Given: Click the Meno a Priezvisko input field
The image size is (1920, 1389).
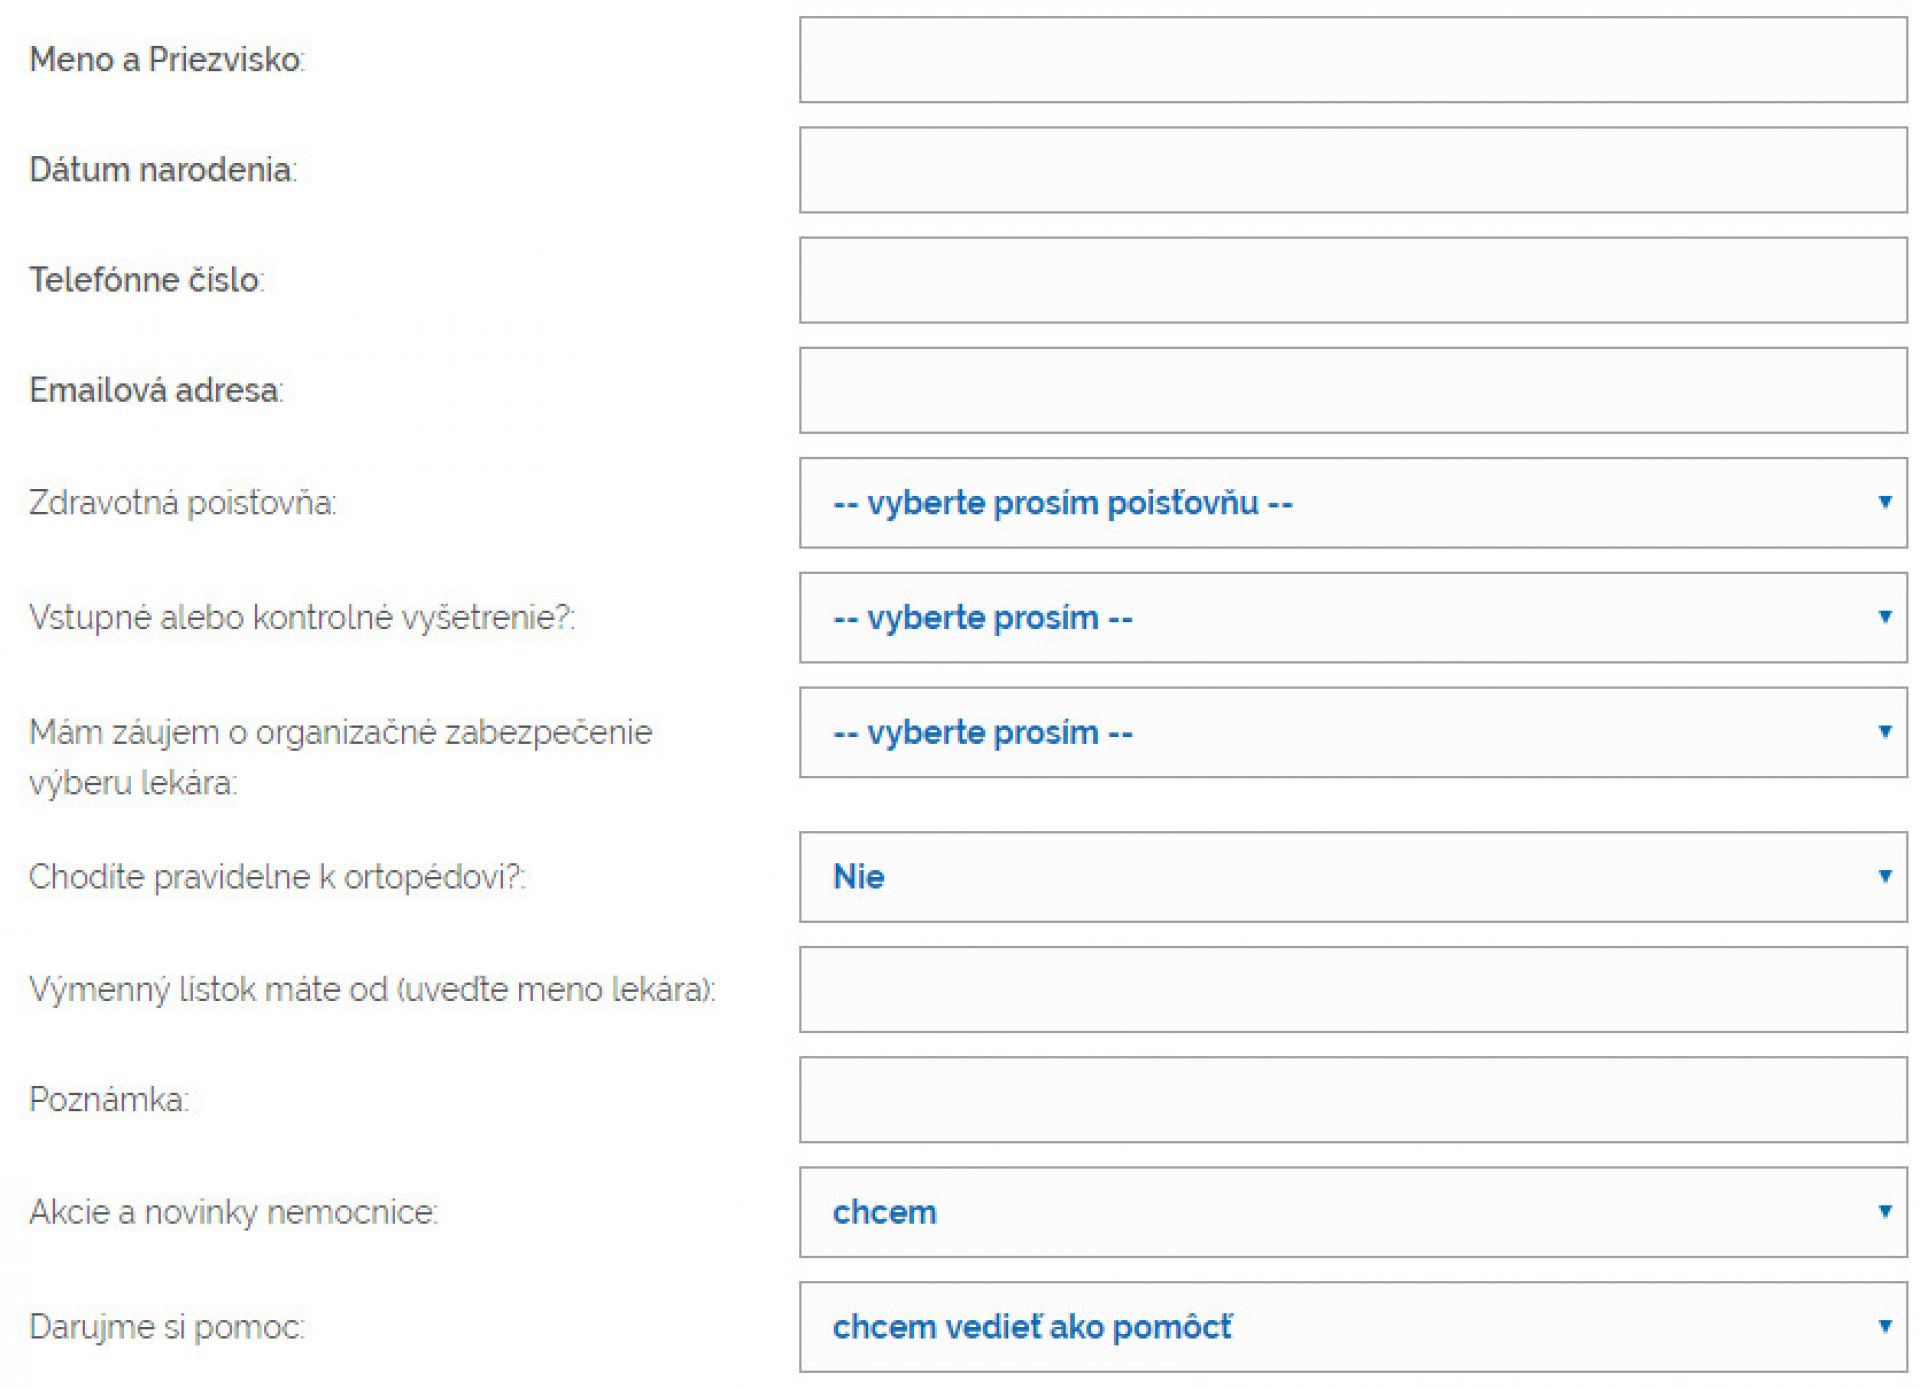Looking at the screenshot, I should tap(1353, 60).
